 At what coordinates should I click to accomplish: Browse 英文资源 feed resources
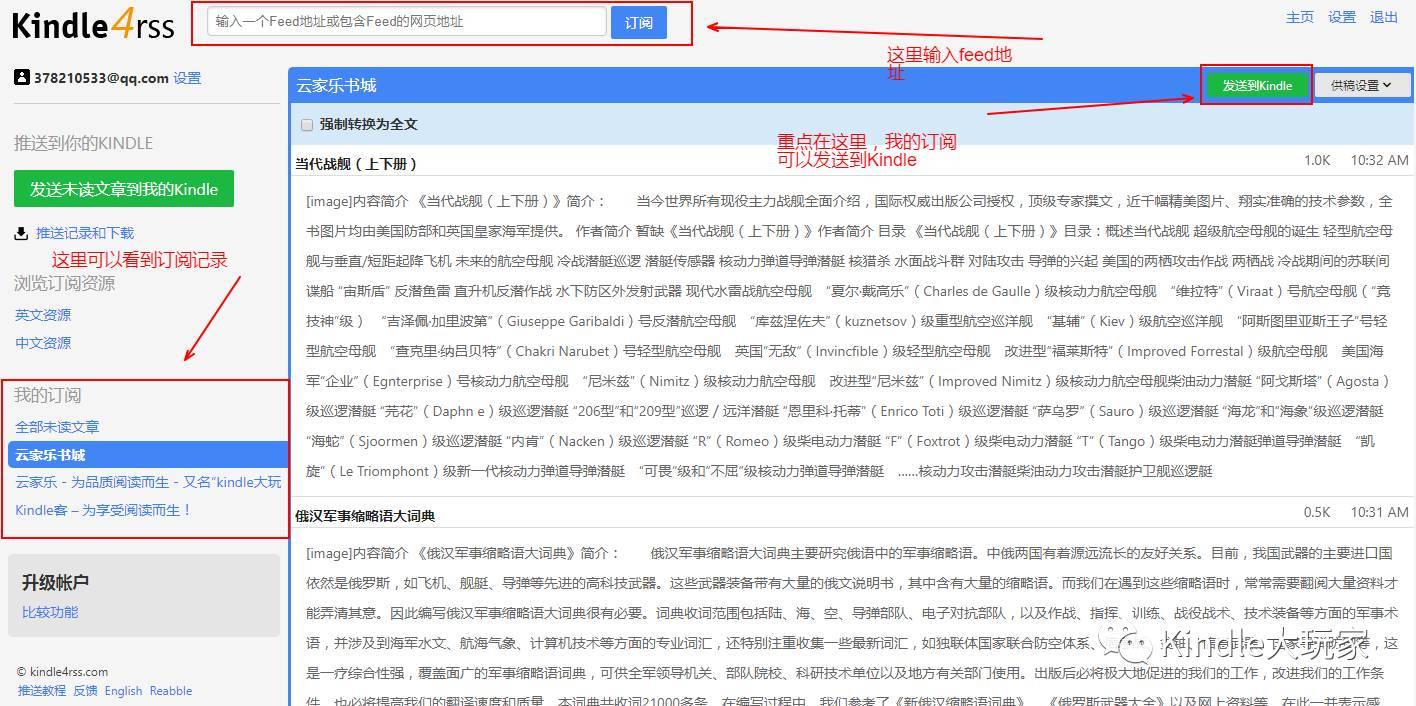click(x=43, y=315)
